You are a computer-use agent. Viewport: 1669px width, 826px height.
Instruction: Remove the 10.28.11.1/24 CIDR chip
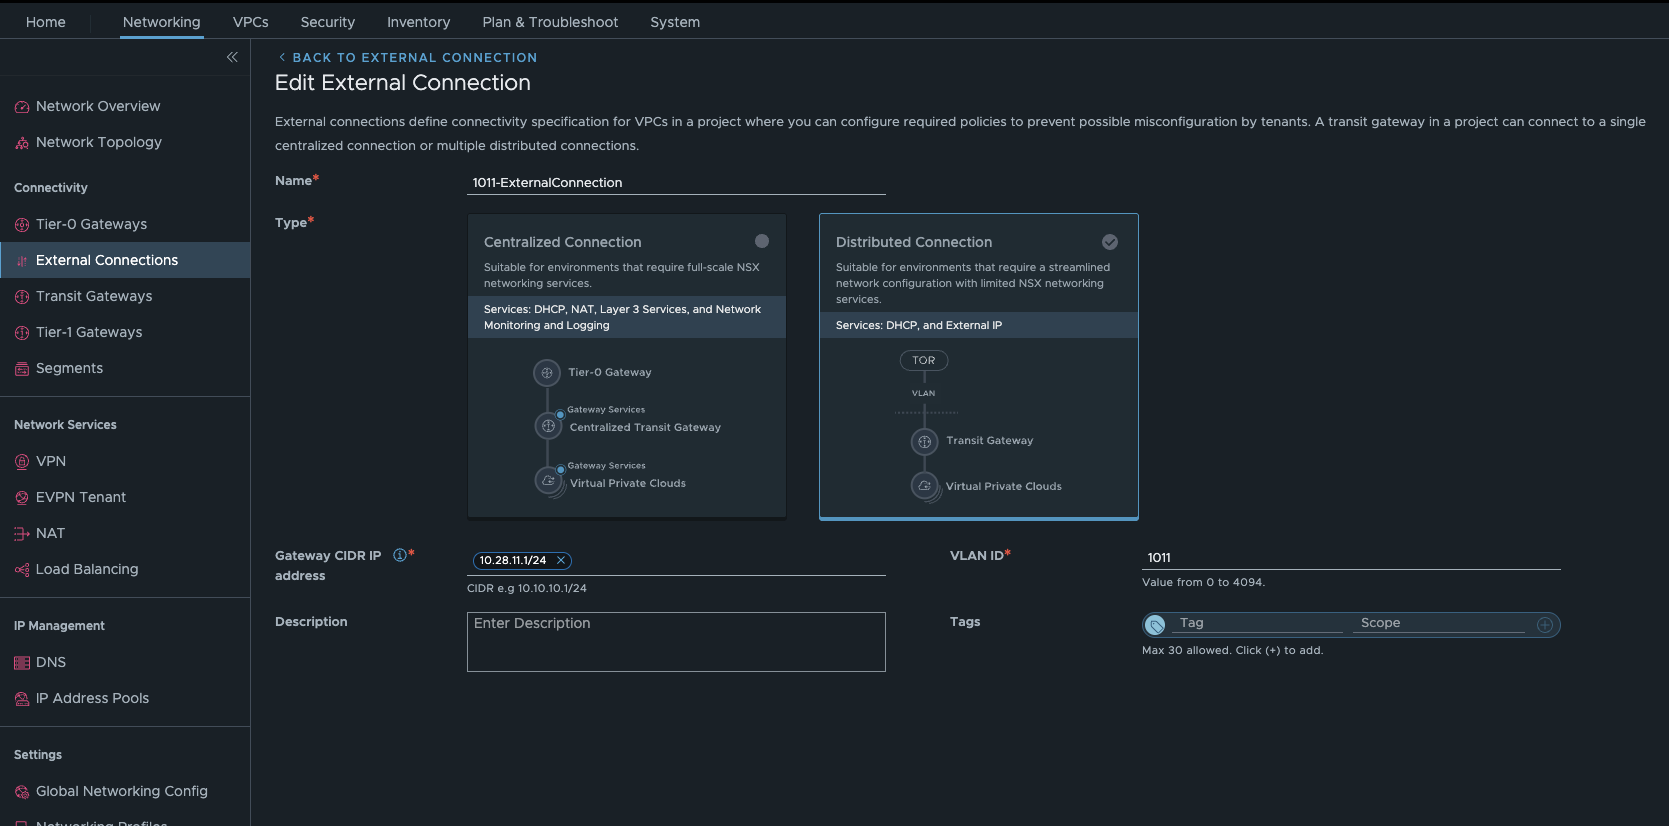point(561,561)
